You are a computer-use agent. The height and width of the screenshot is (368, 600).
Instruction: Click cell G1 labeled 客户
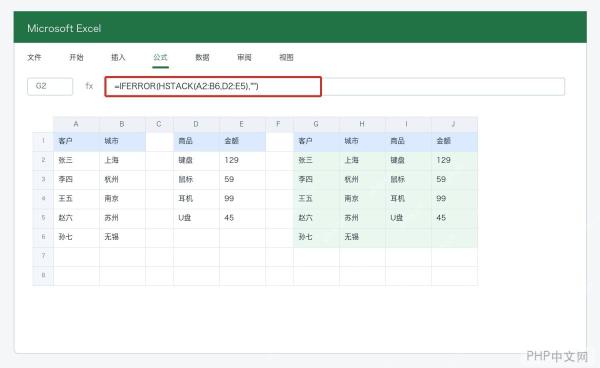[316, 141]
